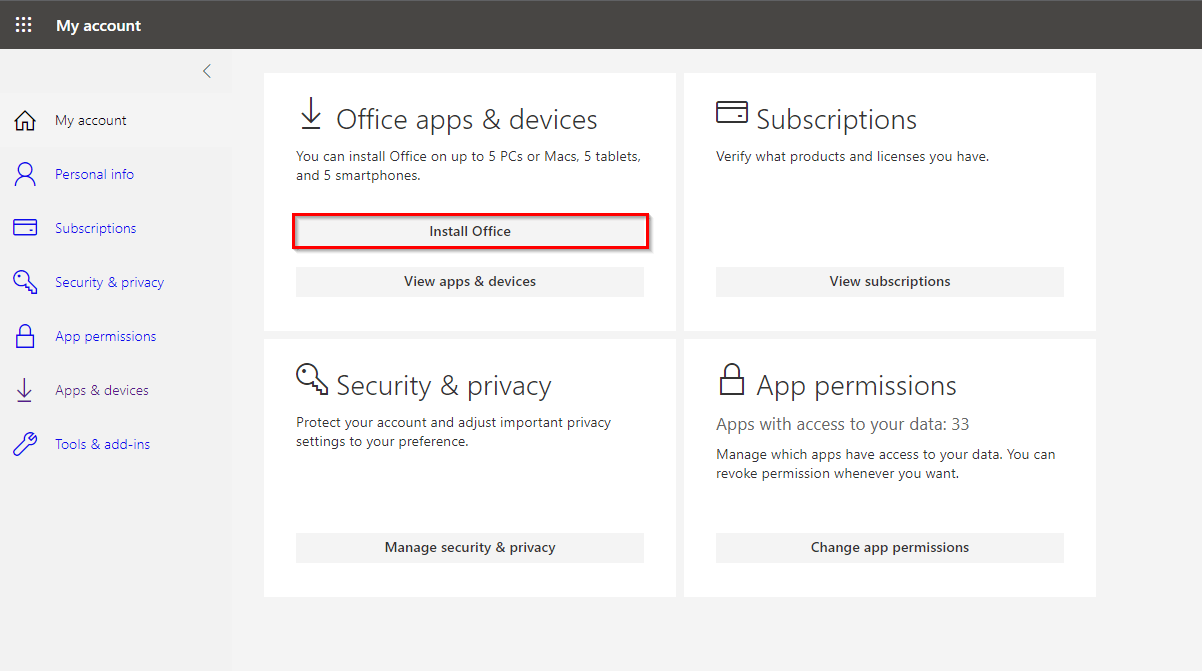
Task: Navigate to Subscriptions in the sidebar
Action: (x=95, y=227)
